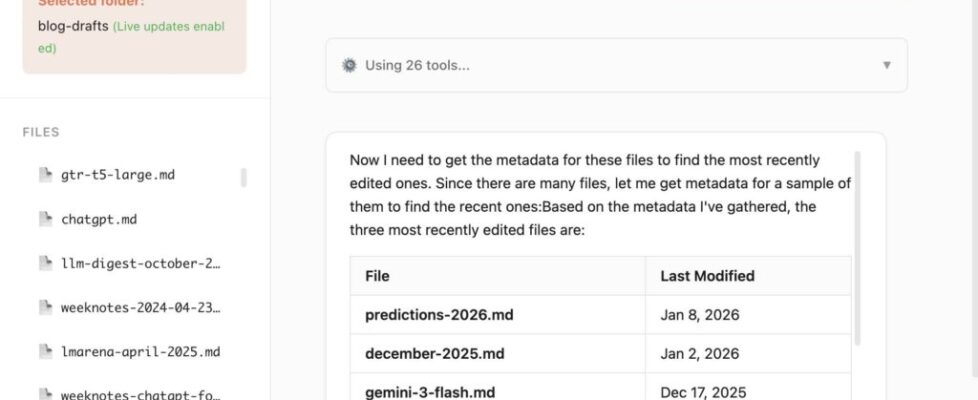Viewport: 978px width, 400px height.
Task: Click the files list scrollbar
Action: click(244, 178)
